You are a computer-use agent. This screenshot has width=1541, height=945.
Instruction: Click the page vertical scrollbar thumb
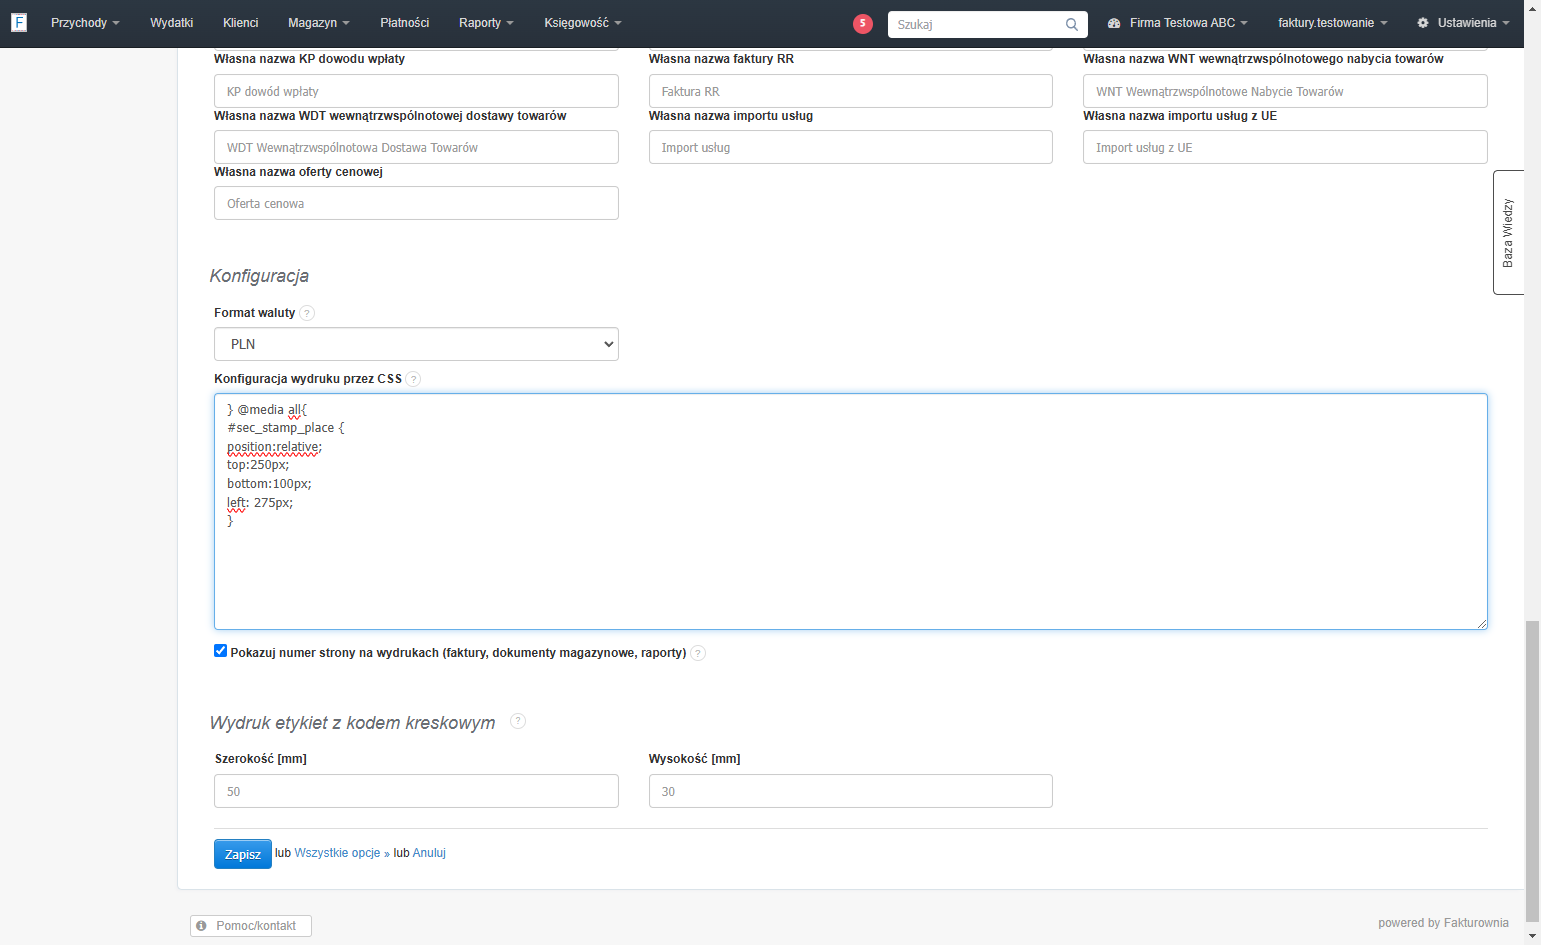pos(1532,770)
